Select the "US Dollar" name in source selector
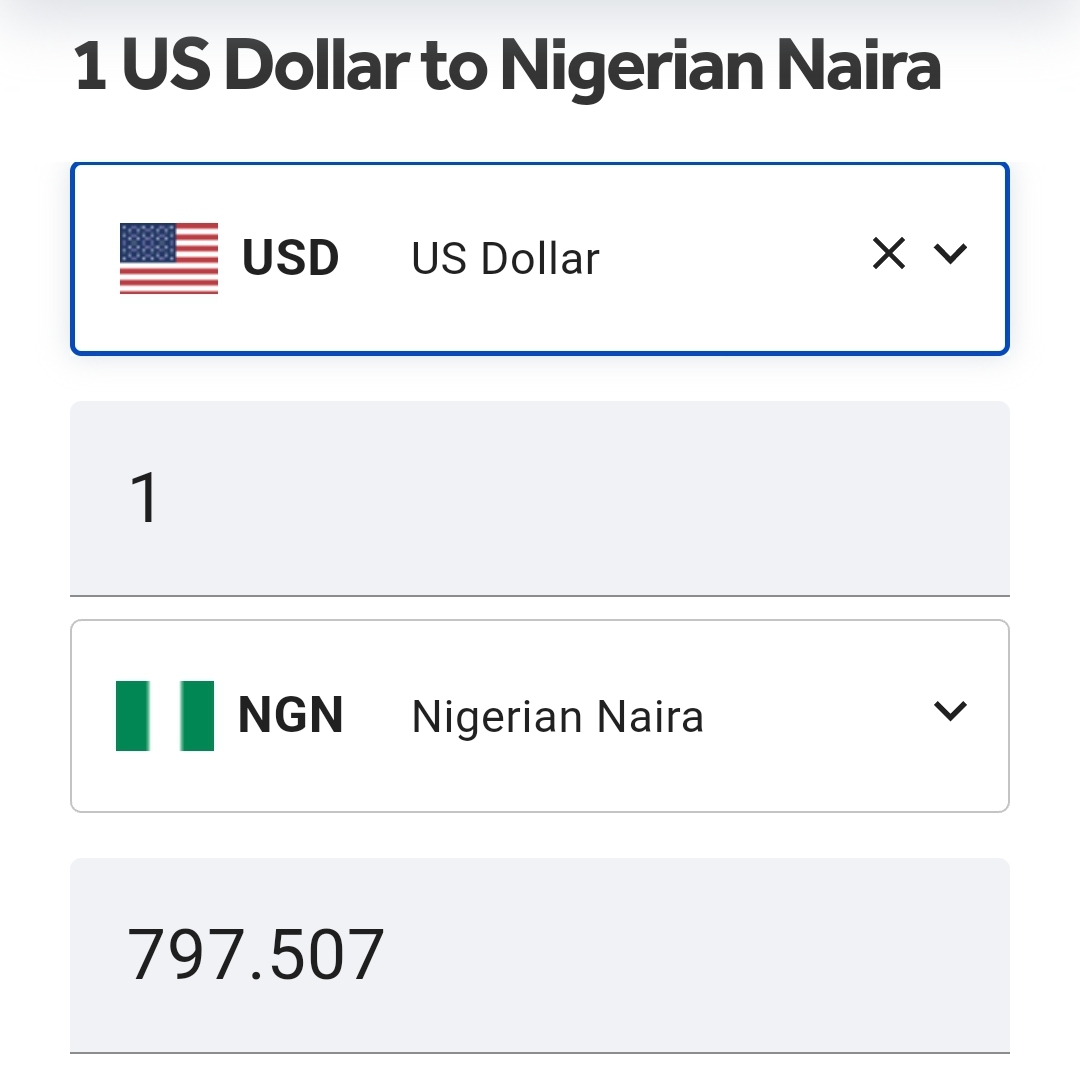This screenshot has width=1080, height=1066. pos(505,259)
